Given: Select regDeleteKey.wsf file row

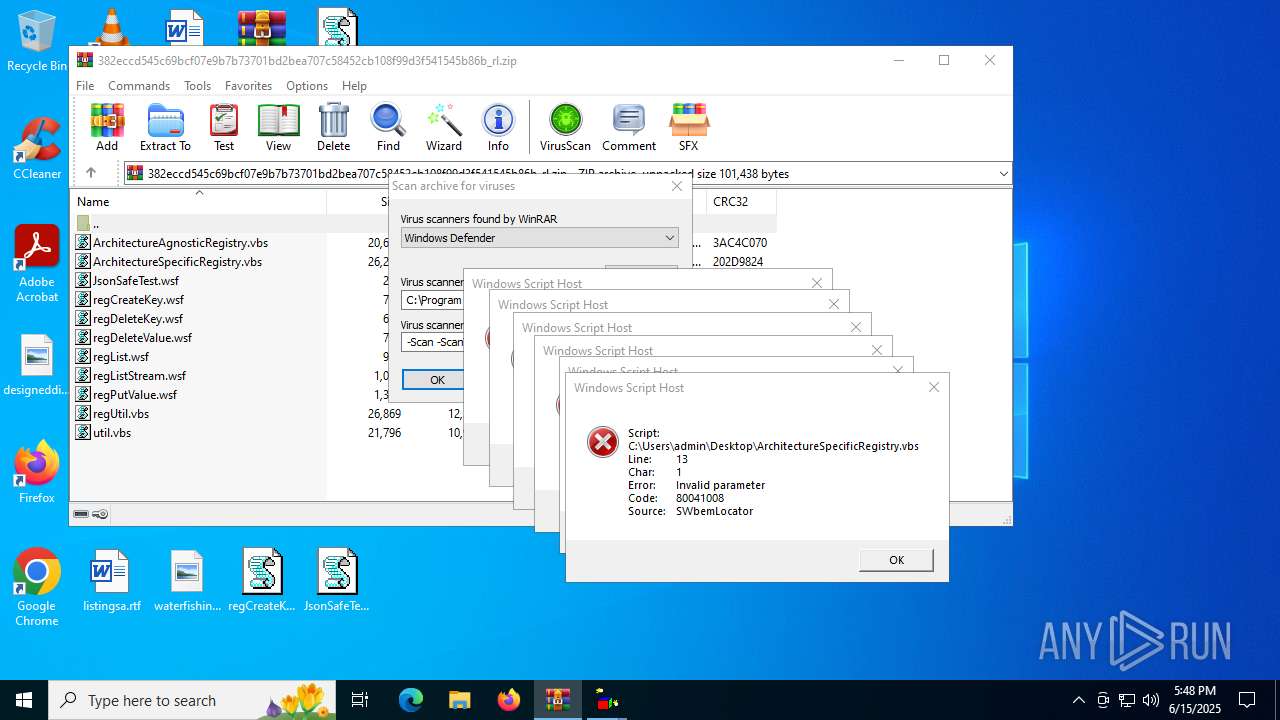Looking at the screenshot, I should 138,319.
